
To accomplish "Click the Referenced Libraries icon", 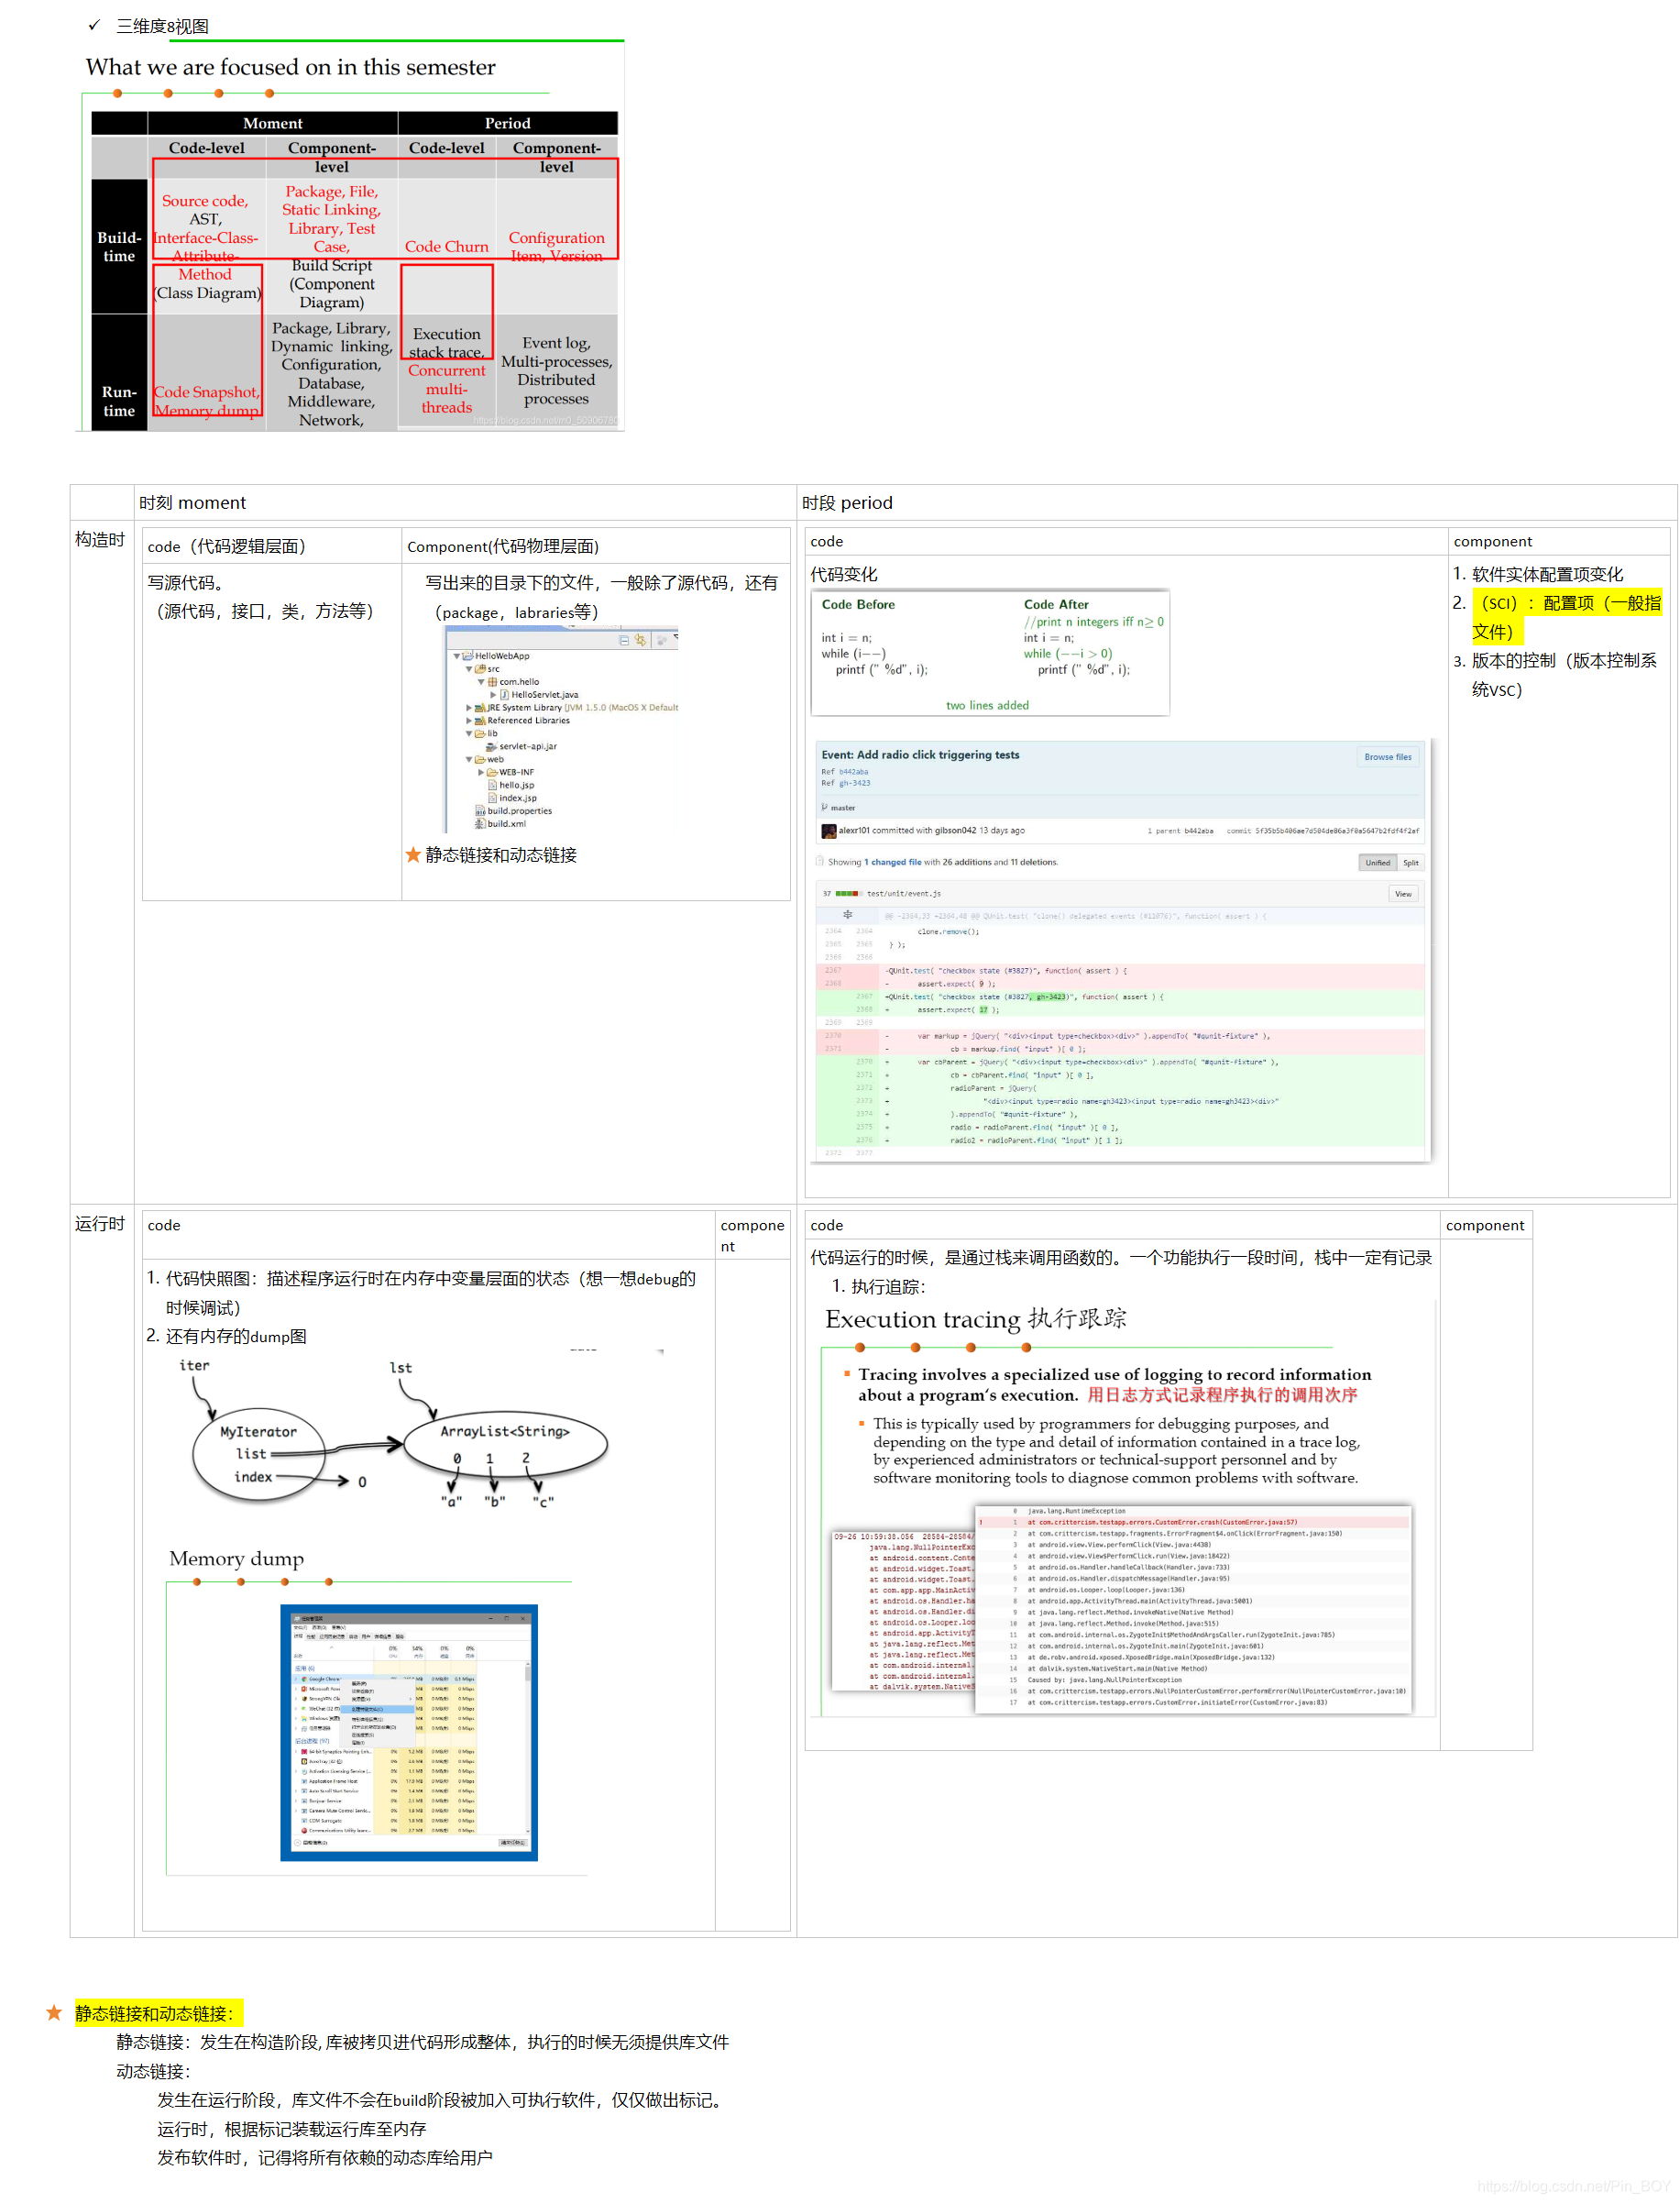I will (480, 720).
